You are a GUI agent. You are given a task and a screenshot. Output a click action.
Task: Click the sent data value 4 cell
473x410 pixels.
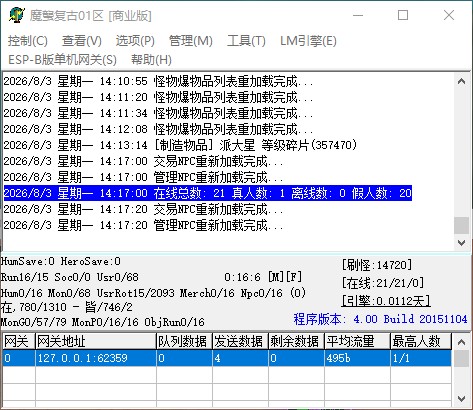[x=240, y=358]
